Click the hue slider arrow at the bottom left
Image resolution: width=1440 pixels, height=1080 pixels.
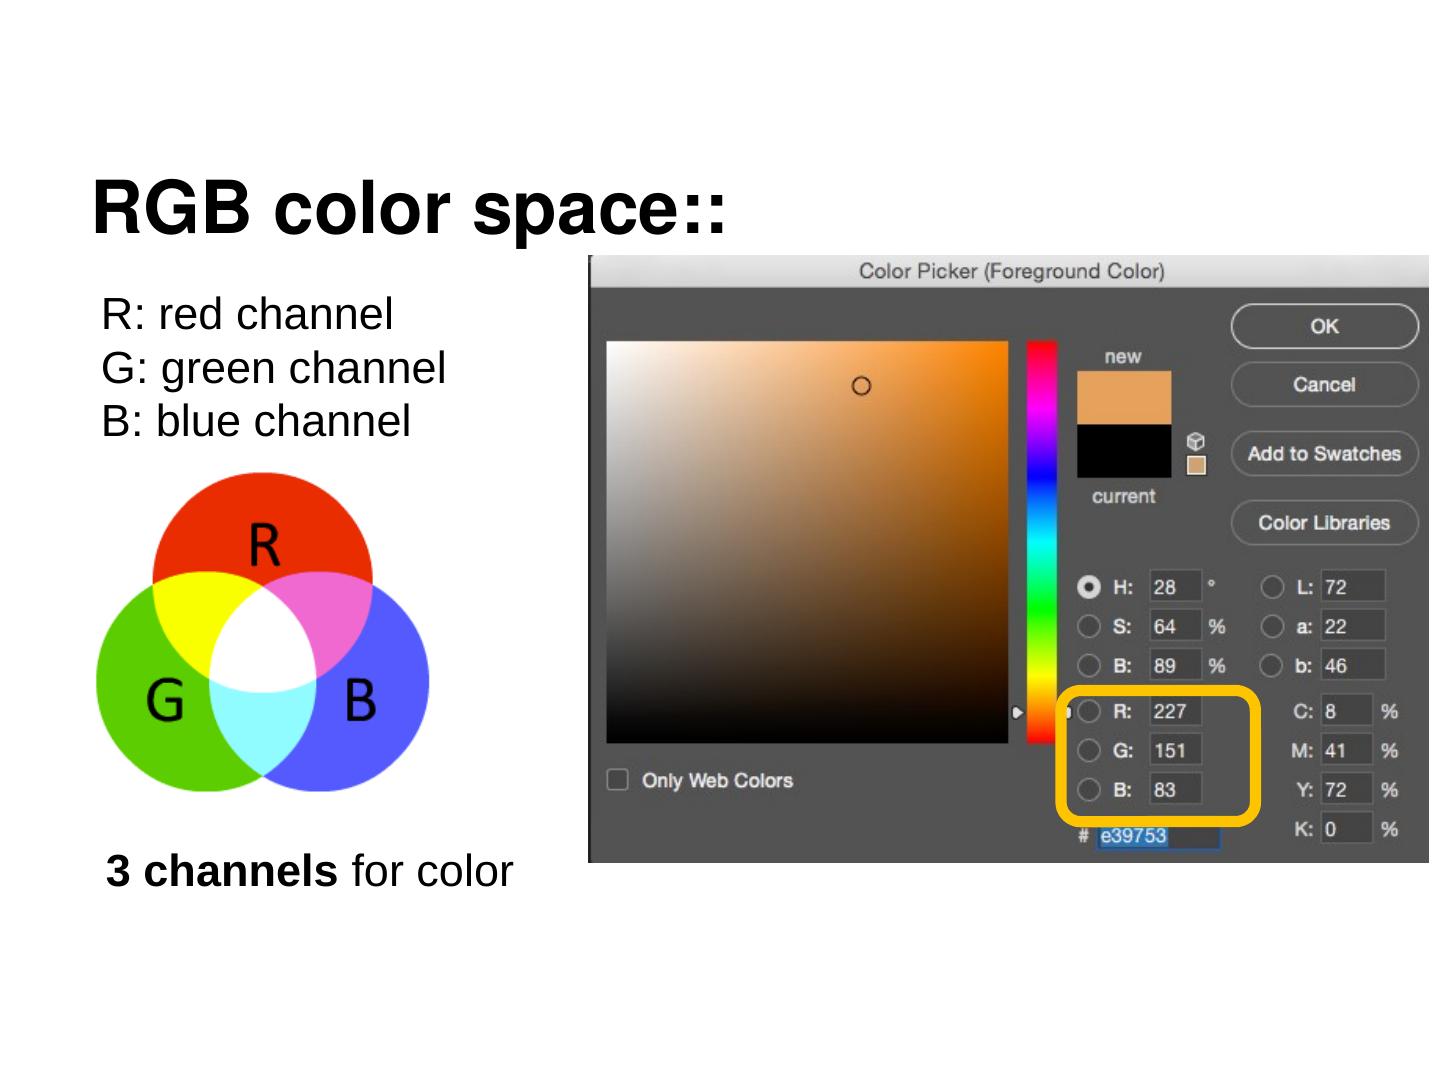pyautogui.click(x=1017, y=712)
